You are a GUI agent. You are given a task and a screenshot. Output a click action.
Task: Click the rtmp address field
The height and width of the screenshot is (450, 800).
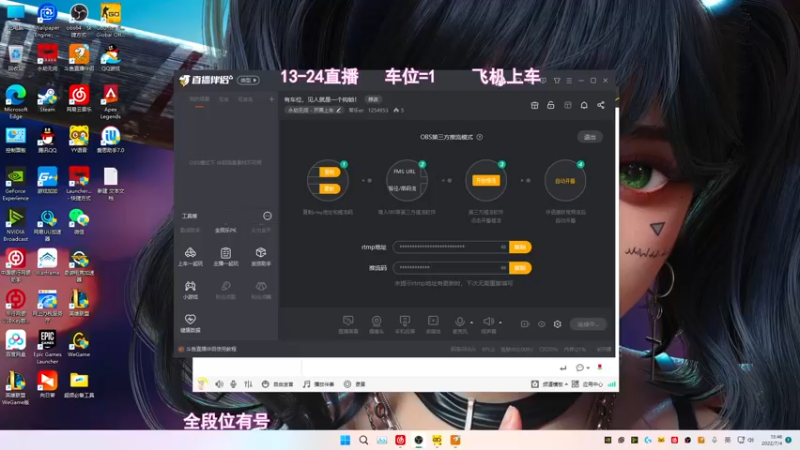click(451, 247)
